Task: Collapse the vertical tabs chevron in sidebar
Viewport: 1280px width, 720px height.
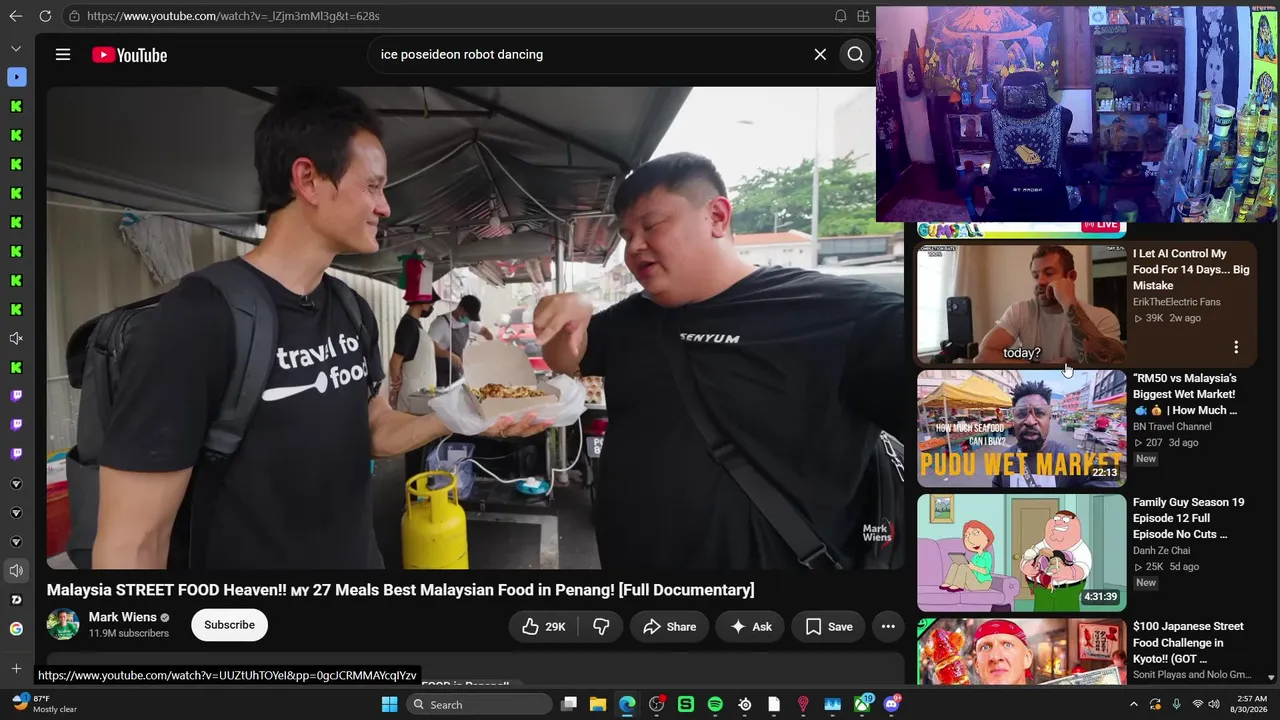Action: [16, 48]
